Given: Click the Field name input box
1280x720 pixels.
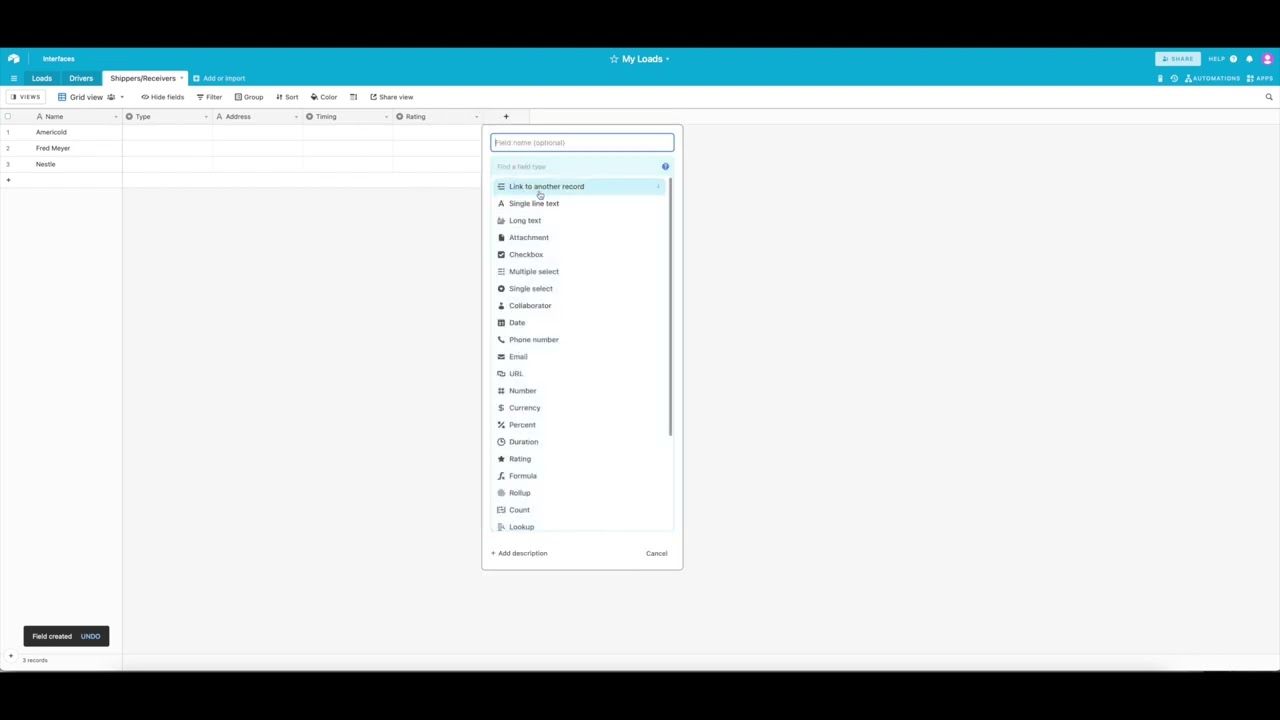Looking at the screenshot, I should click(x=582, y=143).
